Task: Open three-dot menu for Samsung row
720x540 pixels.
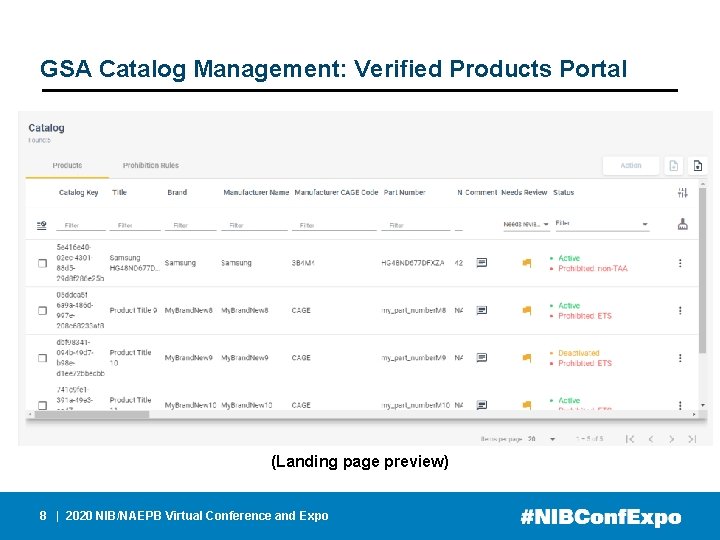Action: tap(680, 263)
